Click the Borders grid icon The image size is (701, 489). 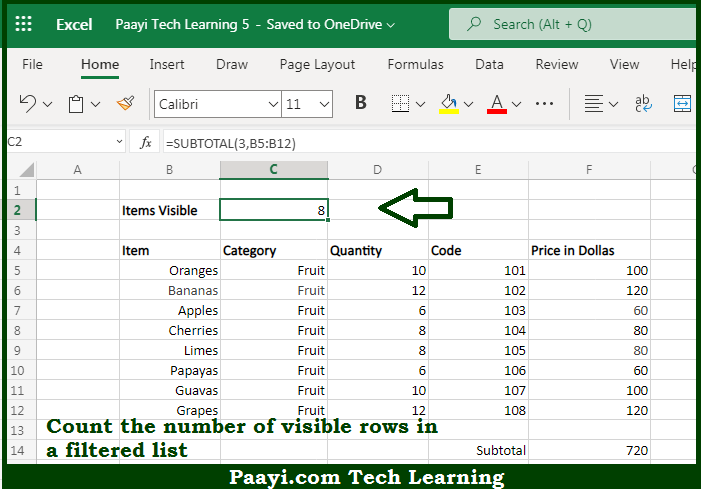click(400, 104)
